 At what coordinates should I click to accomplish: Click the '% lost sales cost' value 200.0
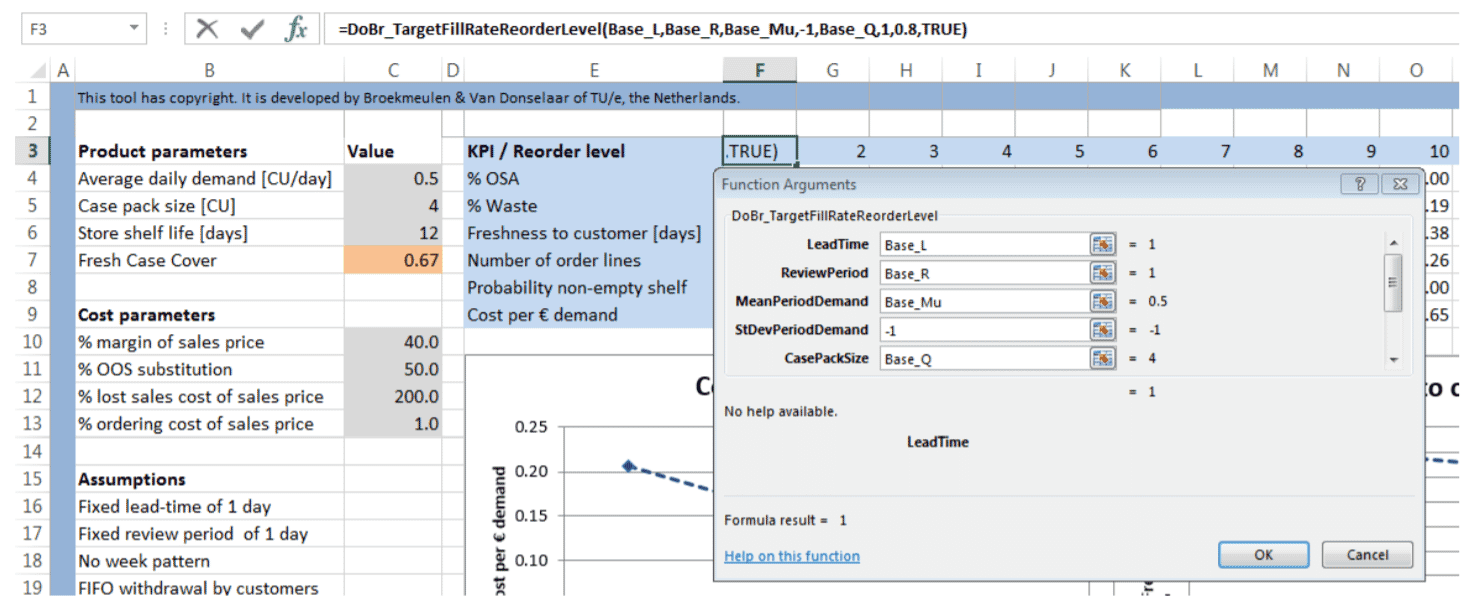click(393, 397)
